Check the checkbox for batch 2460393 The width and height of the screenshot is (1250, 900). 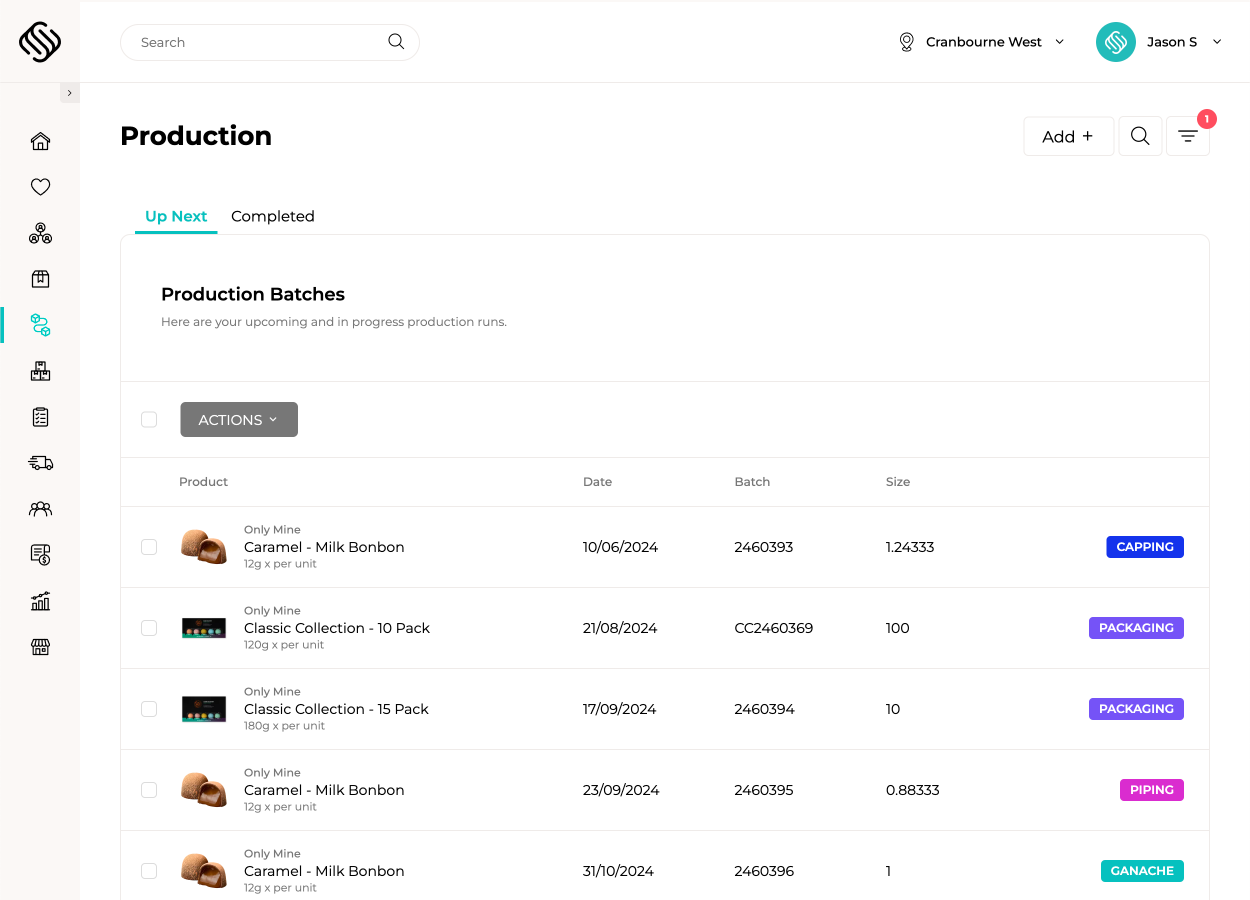[149, 547]
